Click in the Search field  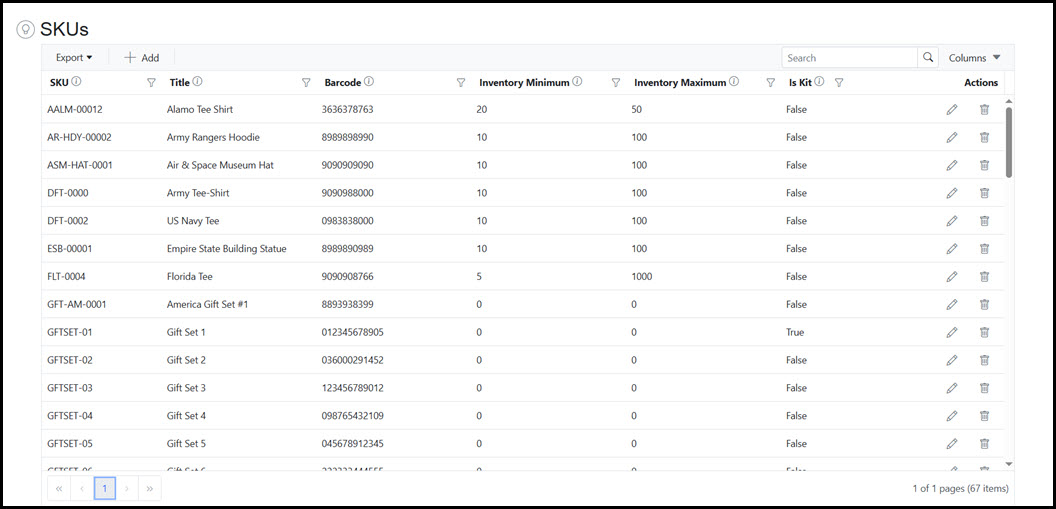tap(849, 58)
